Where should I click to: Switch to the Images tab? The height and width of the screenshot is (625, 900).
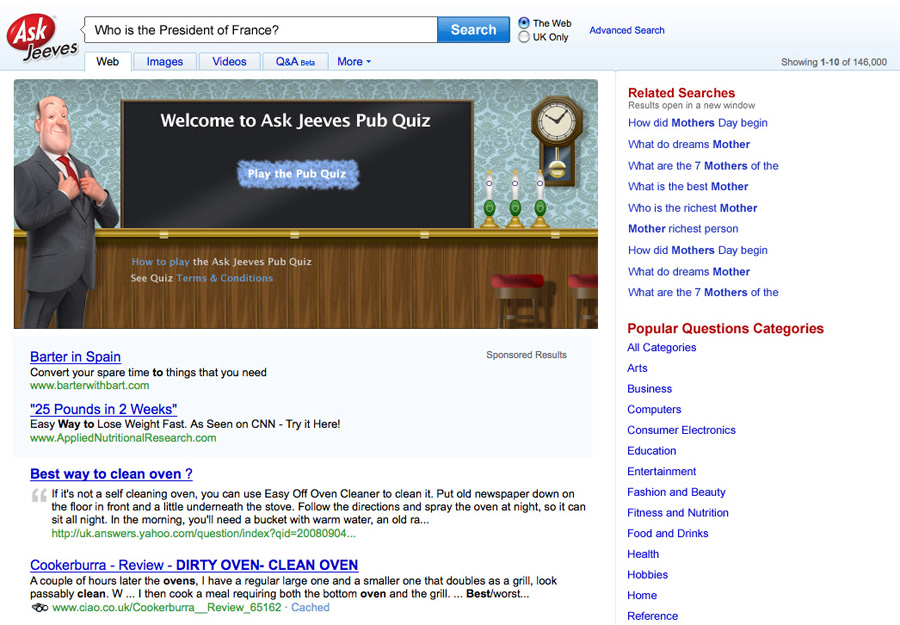(x=165, y=61)
